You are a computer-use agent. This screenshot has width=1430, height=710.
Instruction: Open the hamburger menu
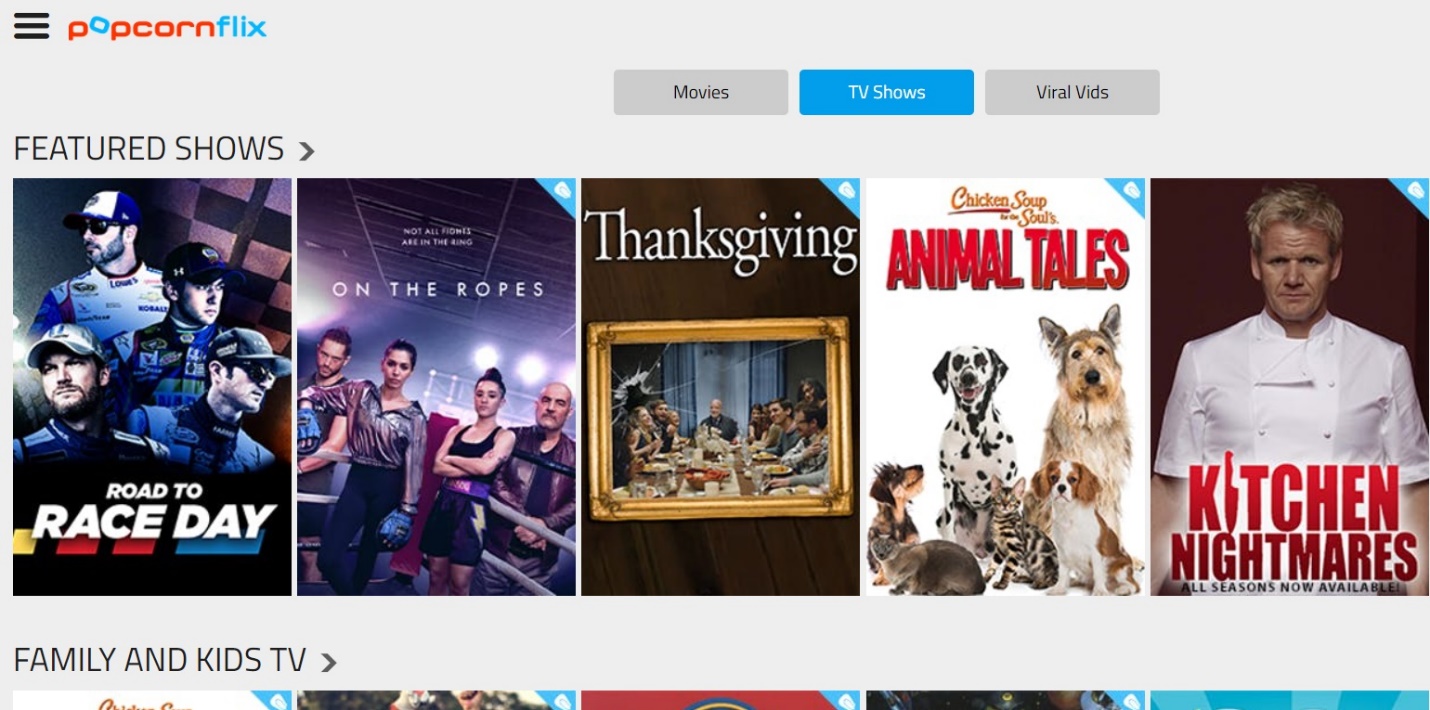click(x=31, y=26)
